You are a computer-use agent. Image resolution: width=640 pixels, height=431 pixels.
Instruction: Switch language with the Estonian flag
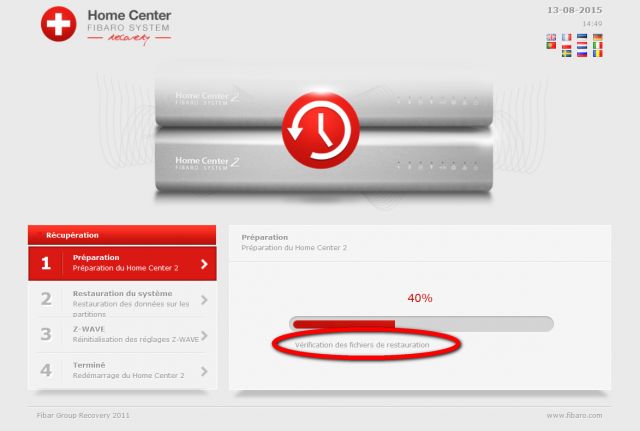582,37
